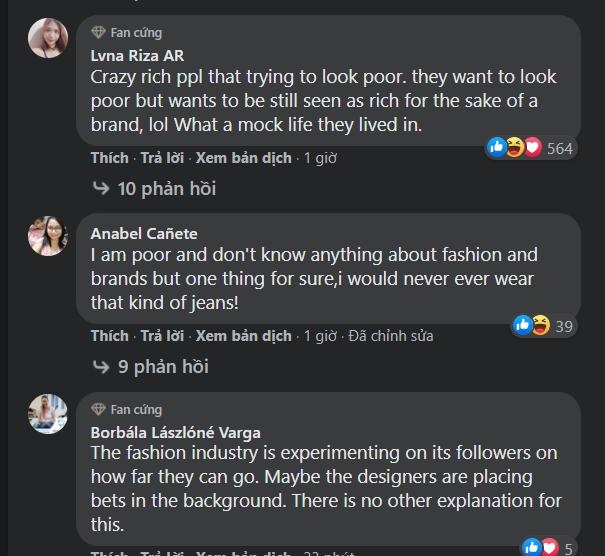This screenshot has height=556, width=605.
Task: Open reaction icons on Lvna Riza's comment
Action: point(515,148)
